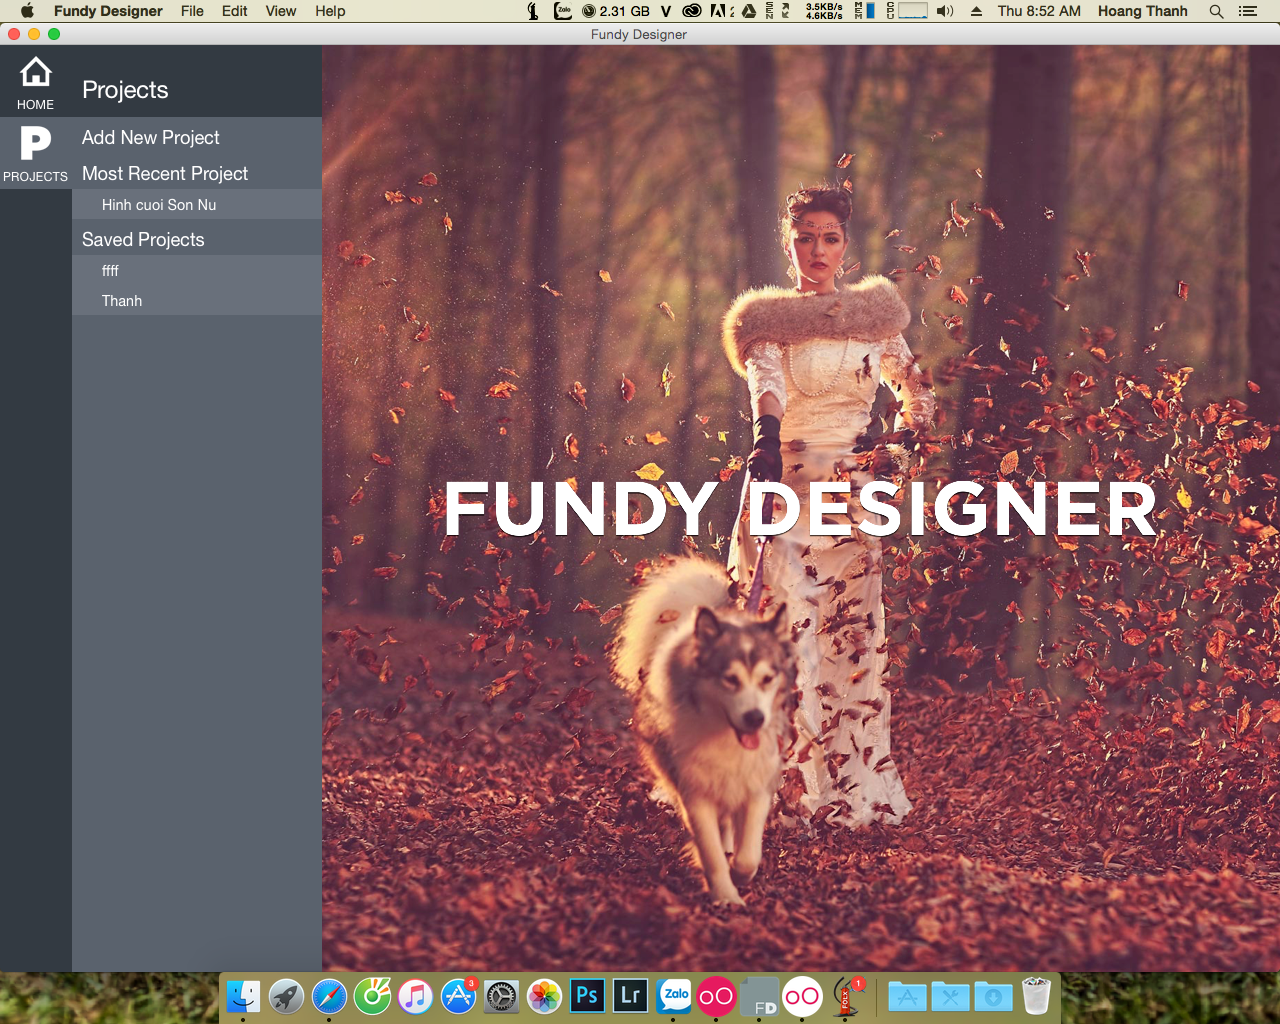Viewport: 1280px width, 1024px height.
Task: Click Creative Cloud icon in menu bar
Action: pyautogui.click(x=692, y=11)
